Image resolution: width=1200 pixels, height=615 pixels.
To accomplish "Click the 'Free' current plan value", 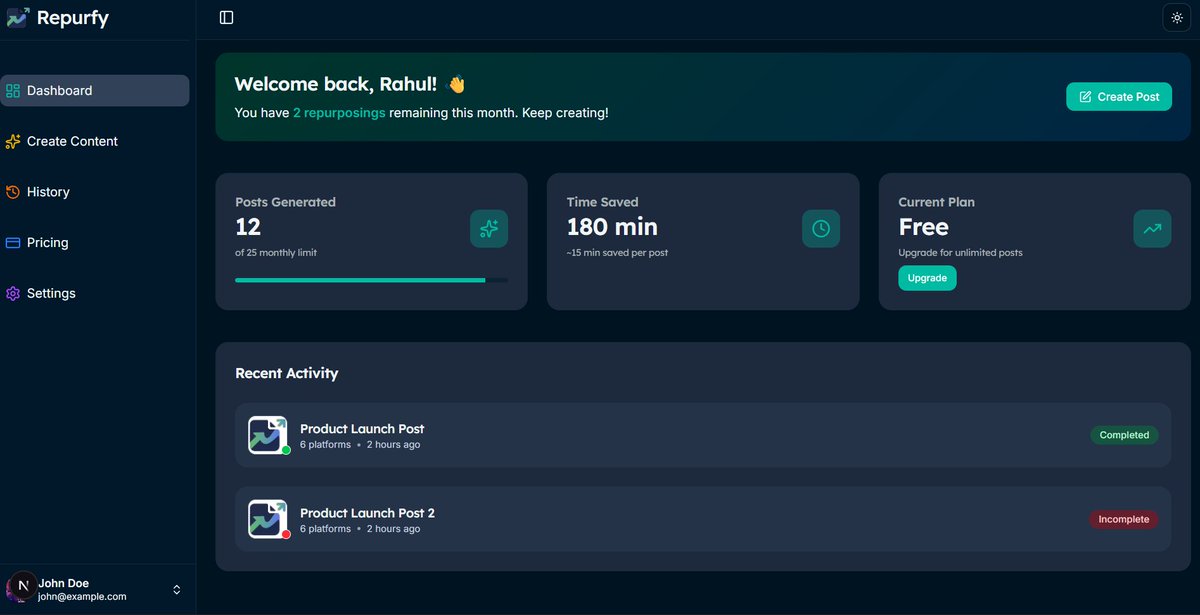I will pyautogui.click(x=923, y=227).
